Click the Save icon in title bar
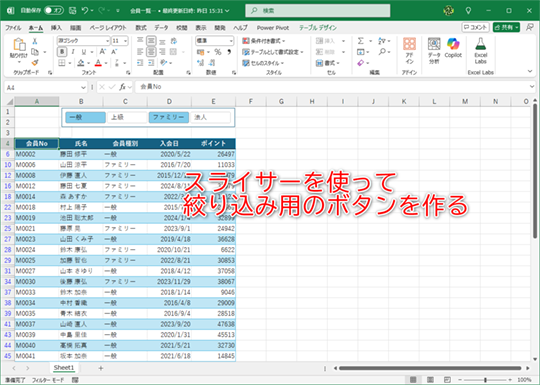The height and width of the screenshot is (385, 540). (x=72, y=11)
